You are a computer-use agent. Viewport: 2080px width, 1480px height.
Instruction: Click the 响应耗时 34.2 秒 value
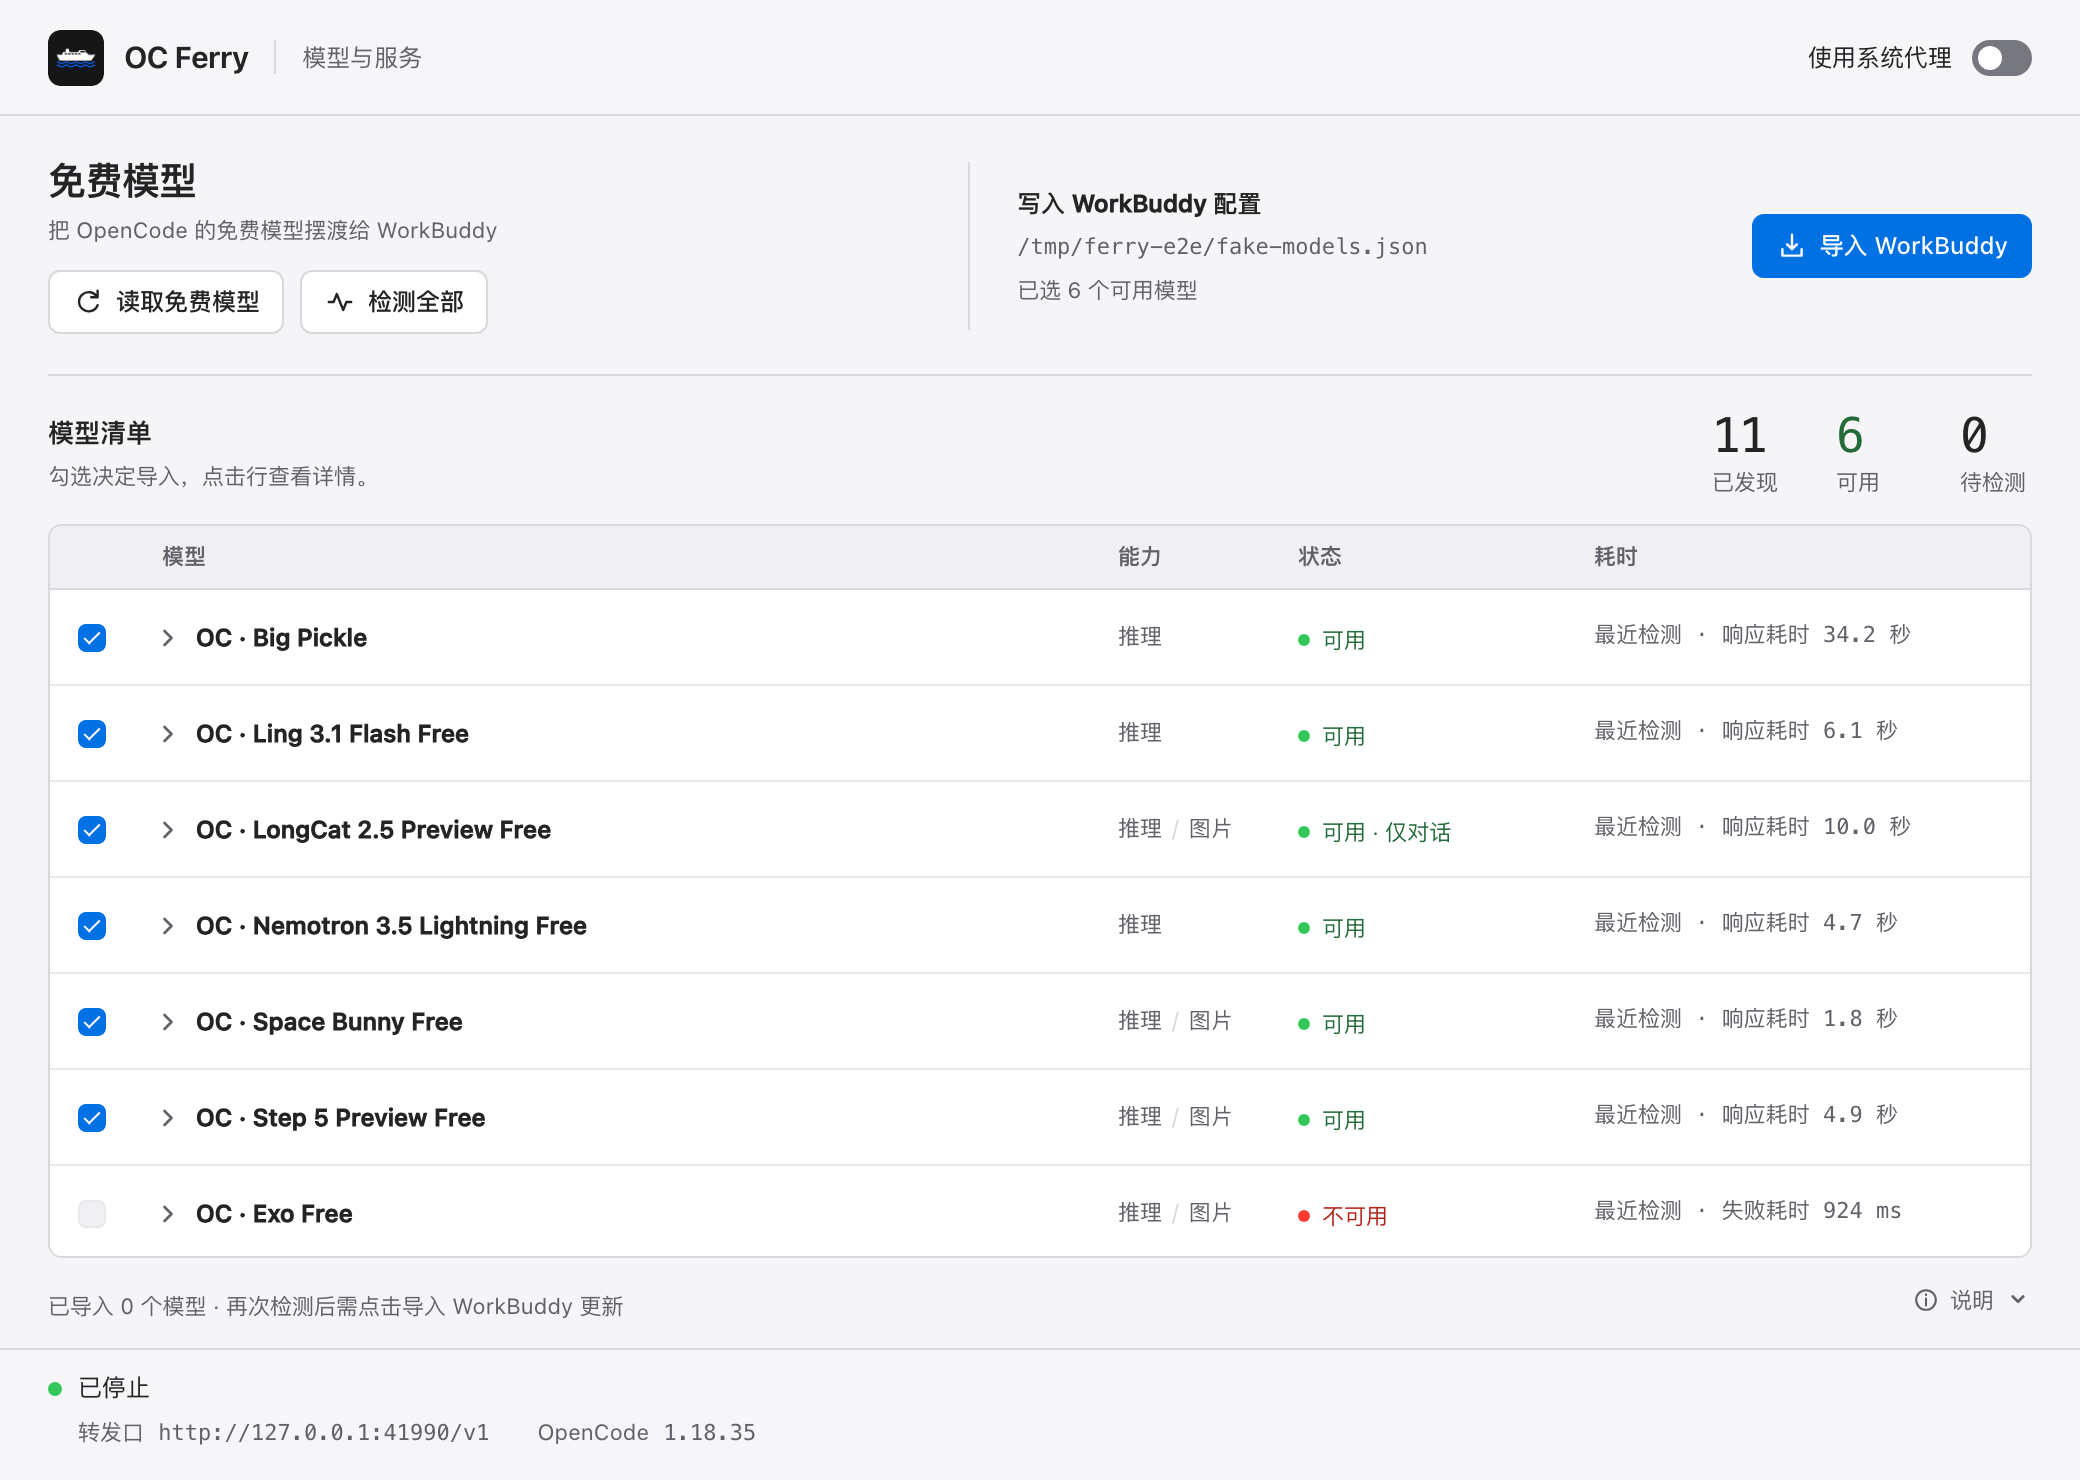(x=1816, y=635)
